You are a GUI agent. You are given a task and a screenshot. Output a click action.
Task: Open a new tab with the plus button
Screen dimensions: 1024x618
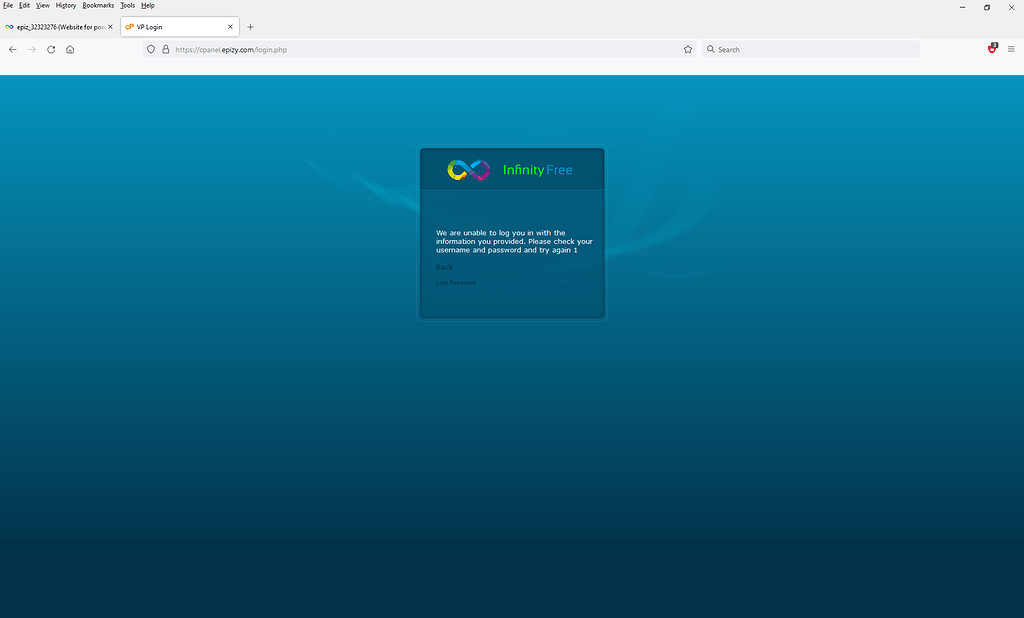click(x=250, y=27)
